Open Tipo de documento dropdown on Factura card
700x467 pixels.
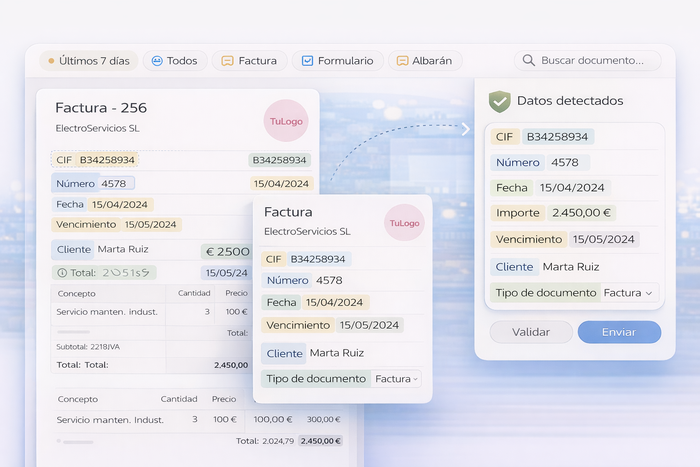tap(396, 379)
